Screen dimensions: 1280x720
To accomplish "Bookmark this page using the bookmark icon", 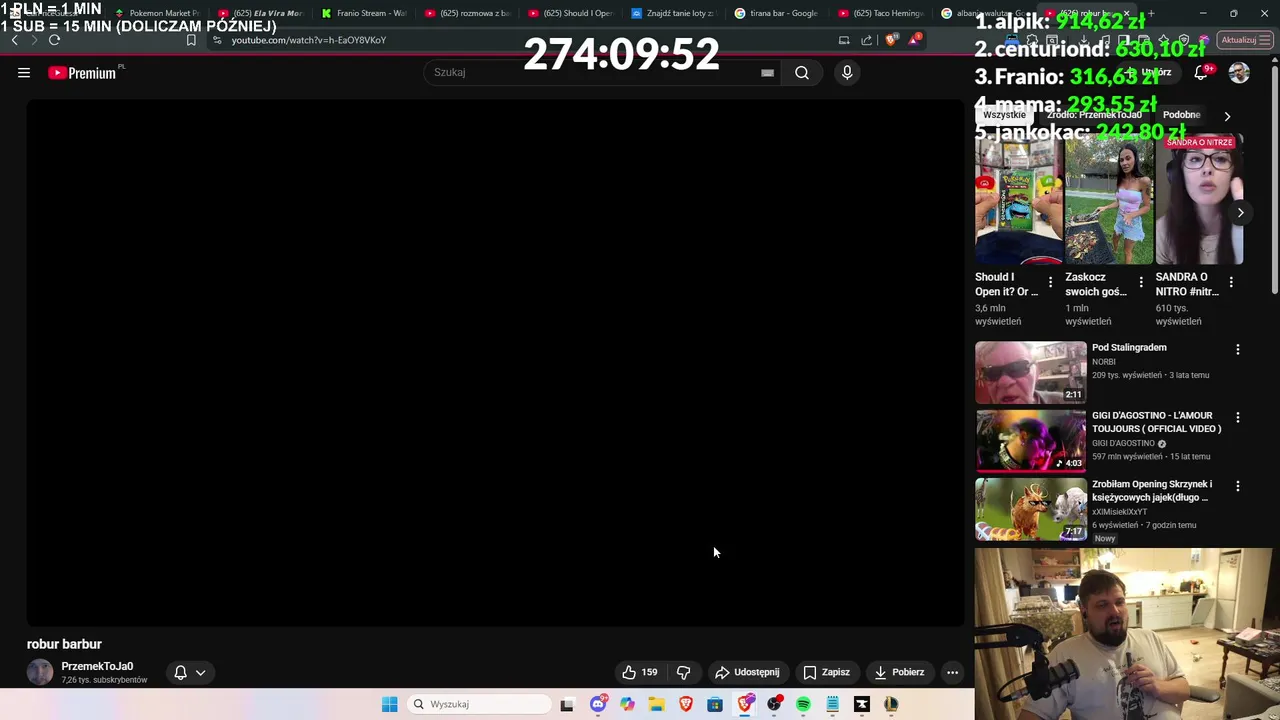I will click(191, 40).
